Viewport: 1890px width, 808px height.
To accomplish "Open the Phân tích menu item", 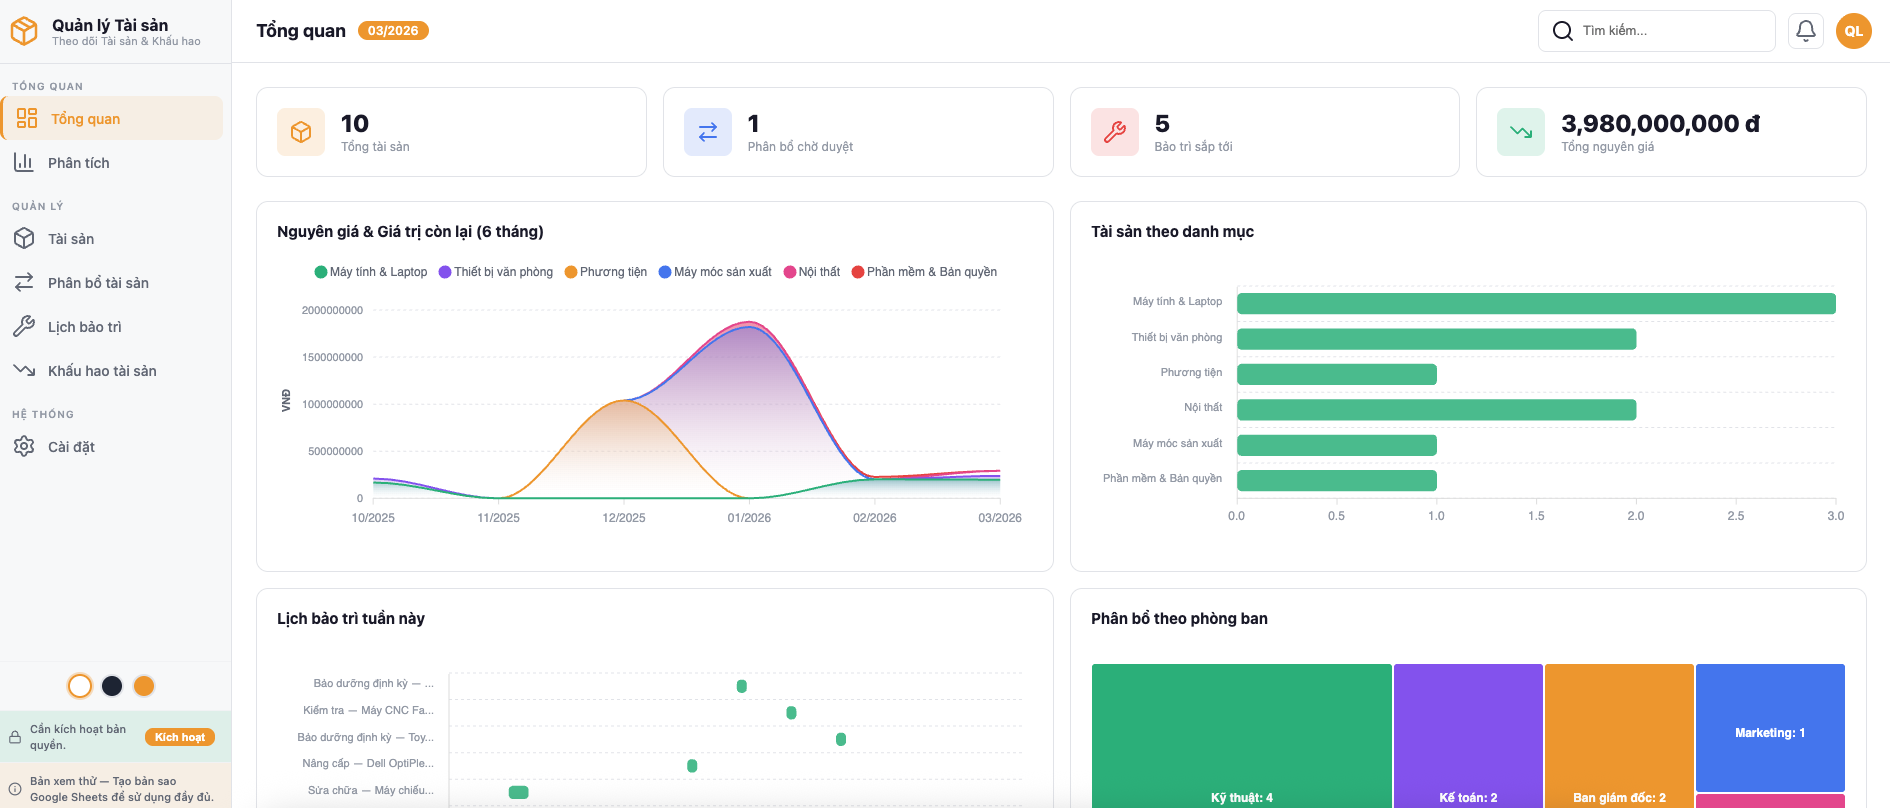I will 78,163.
